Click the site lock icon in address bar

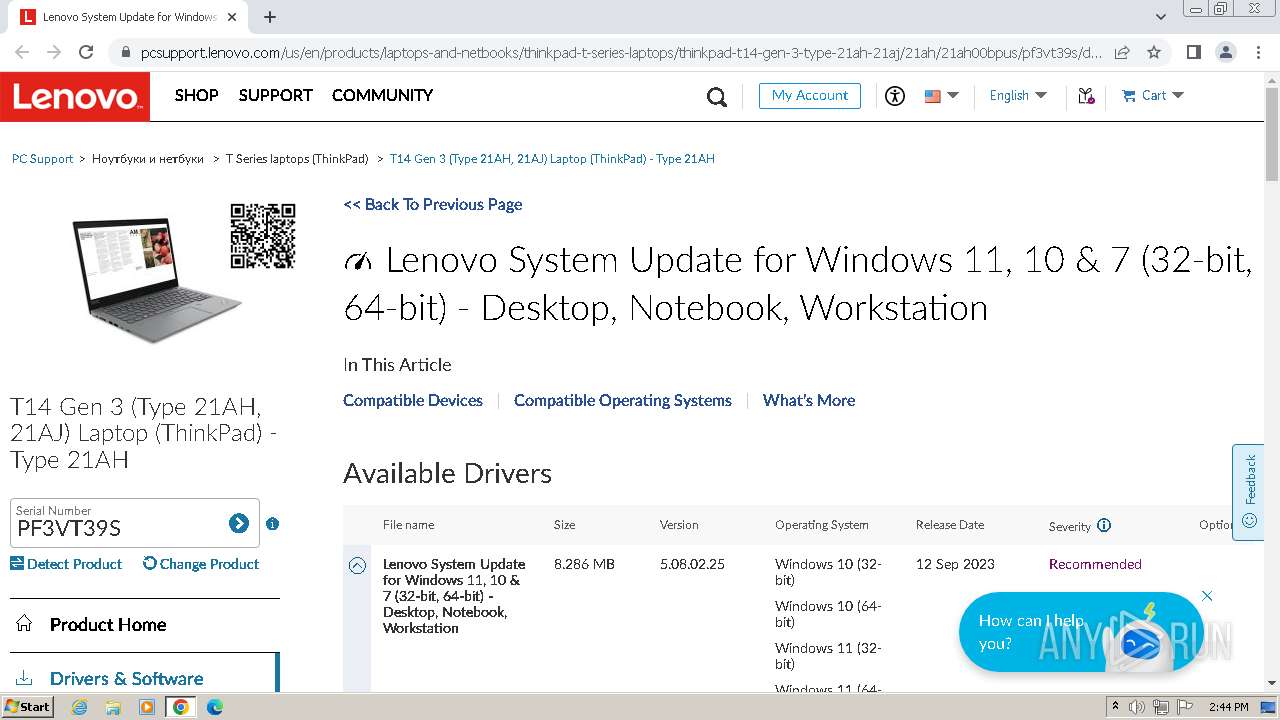125,52
